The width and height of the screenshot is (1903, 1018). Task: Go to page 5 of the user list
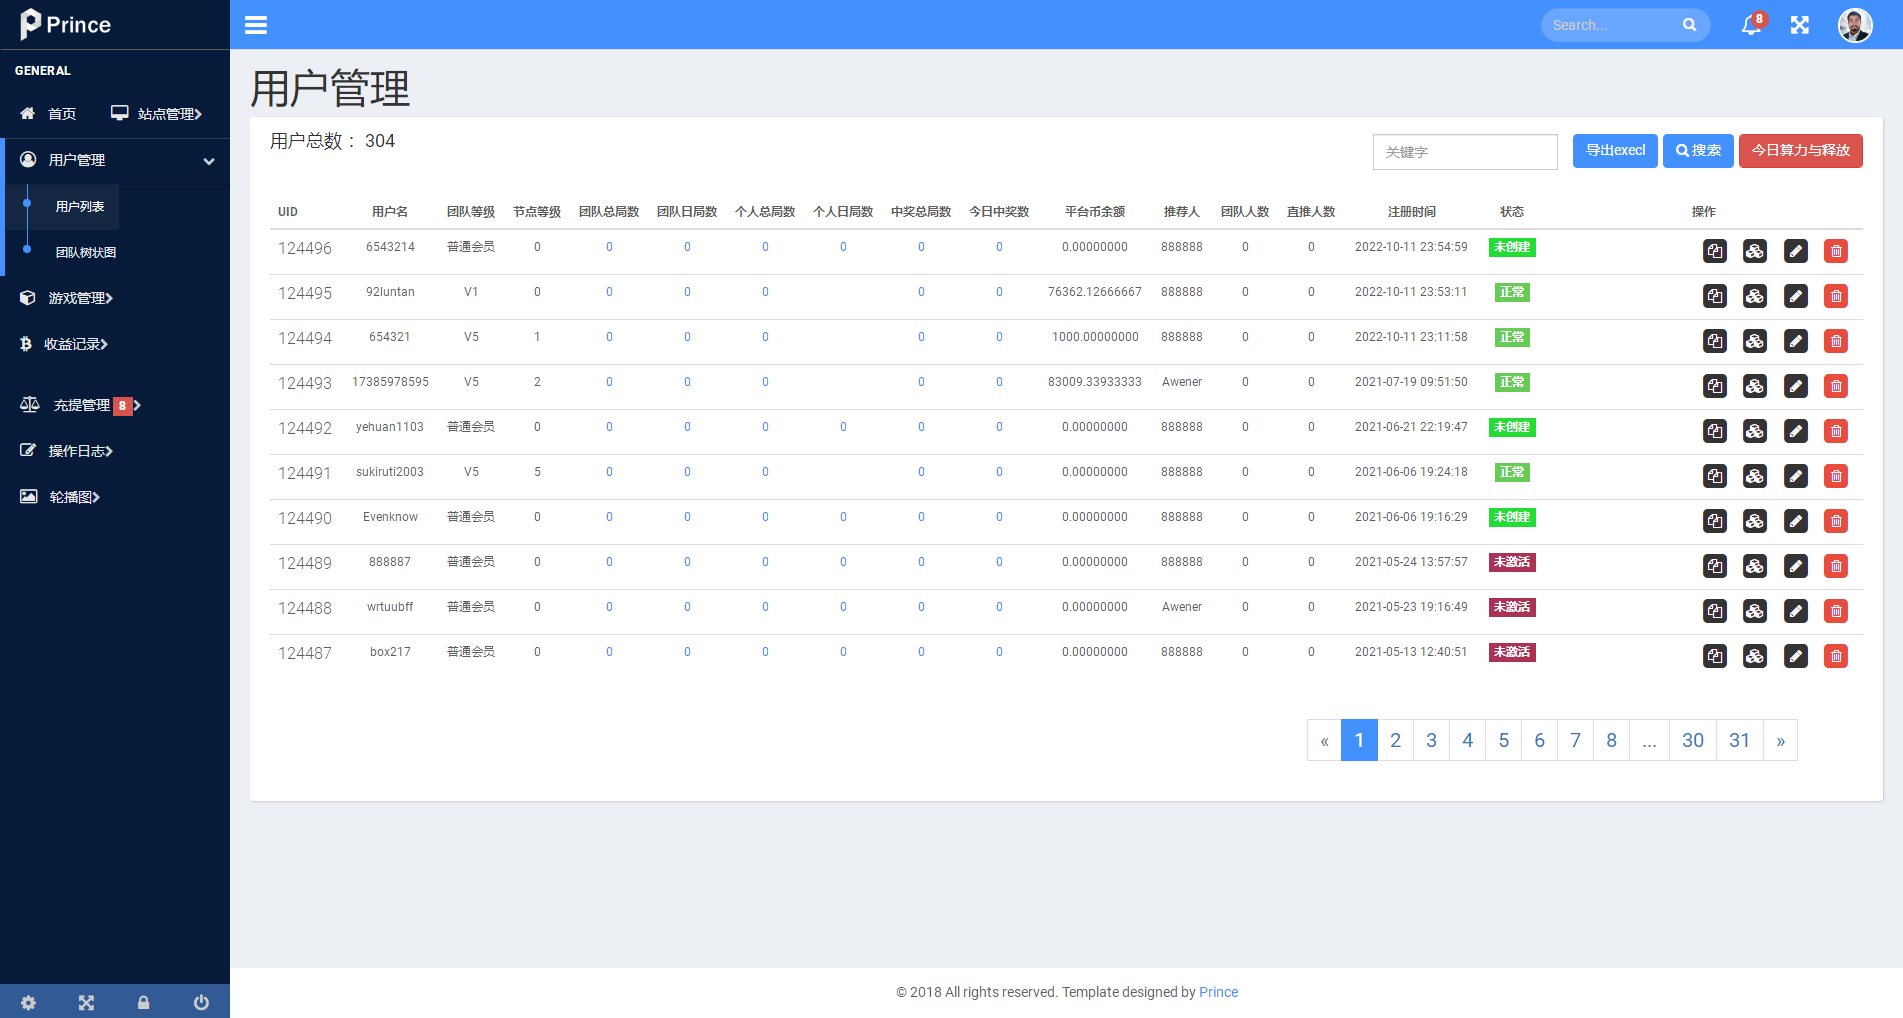(1503, 740)
